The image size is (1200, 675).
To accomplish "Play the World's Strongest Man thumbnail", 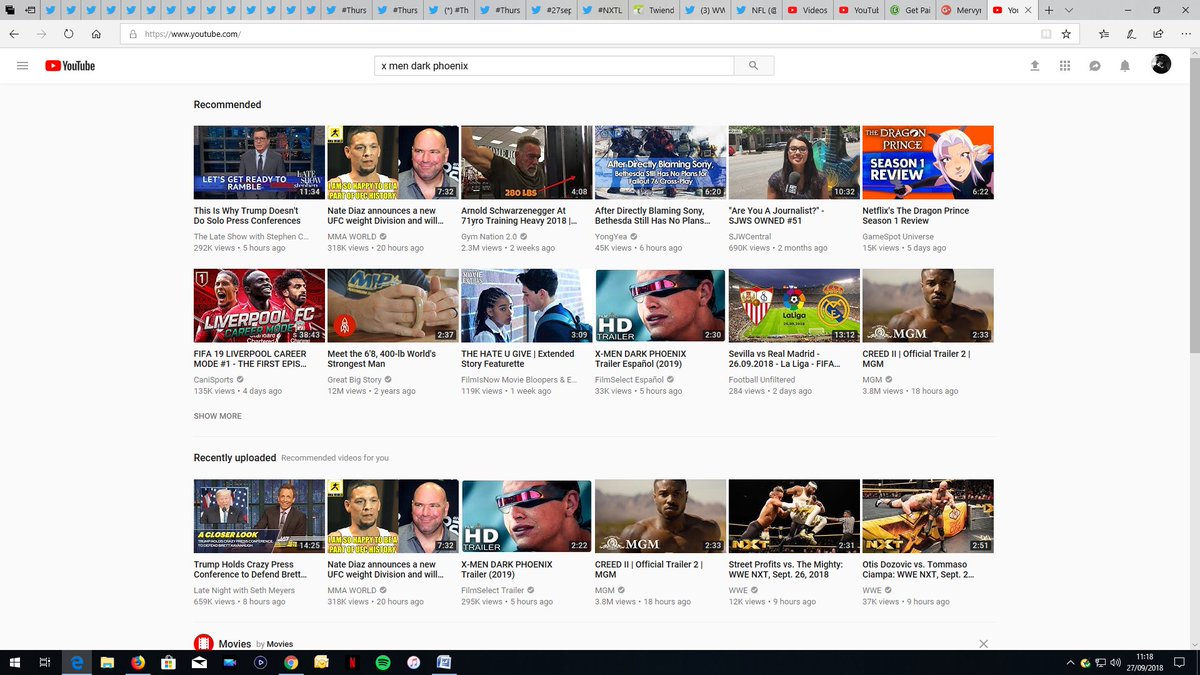I will (393, 305).
